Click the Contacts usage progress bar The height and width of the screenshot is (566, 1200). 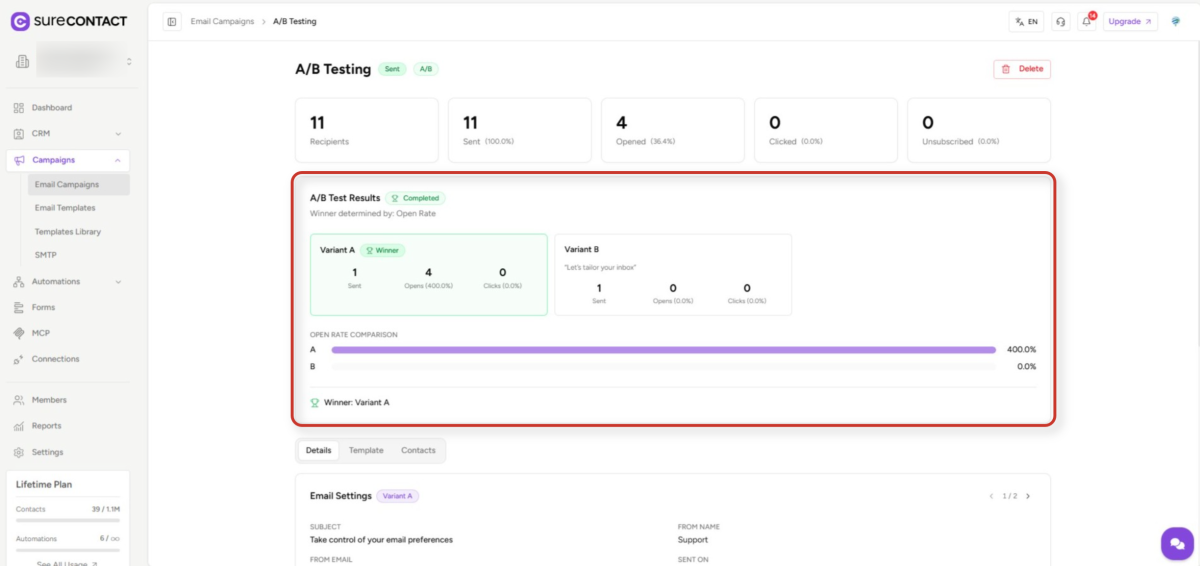point(68,521)
